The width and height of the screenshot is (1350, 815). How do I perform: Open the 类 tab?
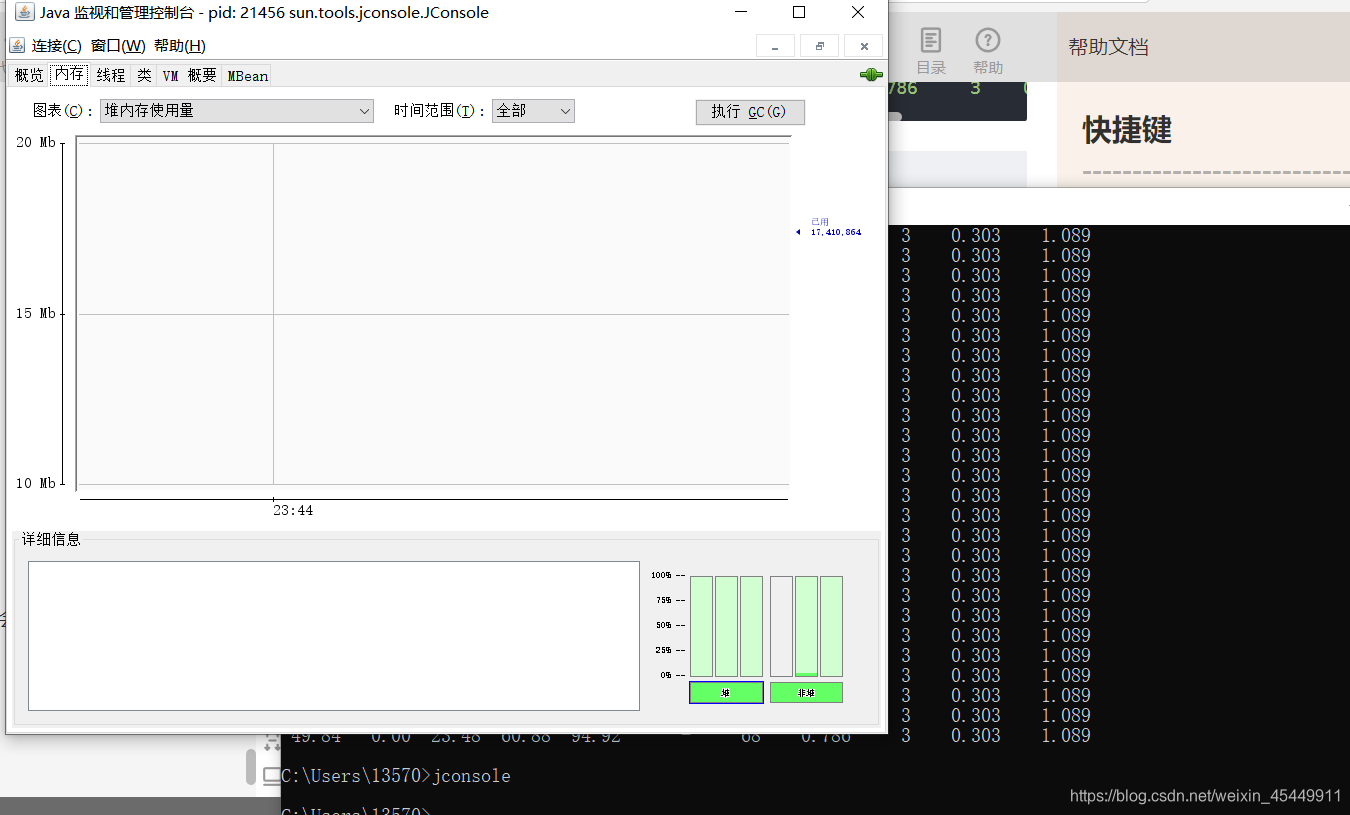tap(144, 75)
